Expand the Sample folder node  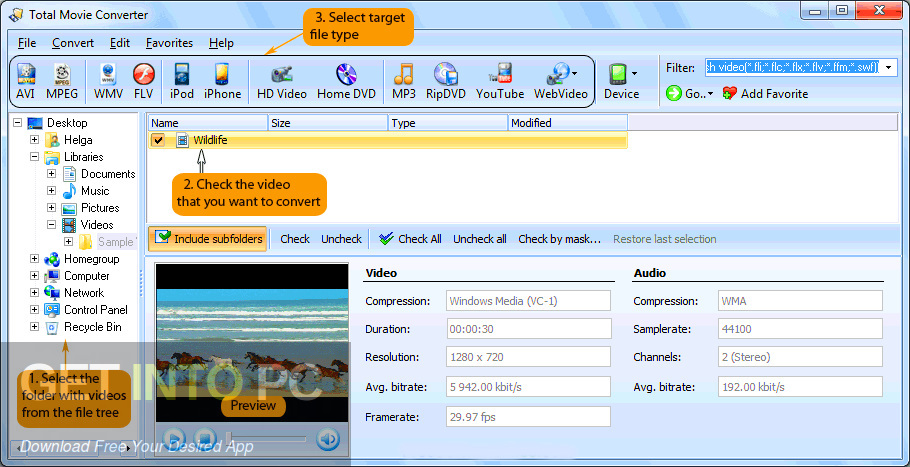[x=68, y=241]
